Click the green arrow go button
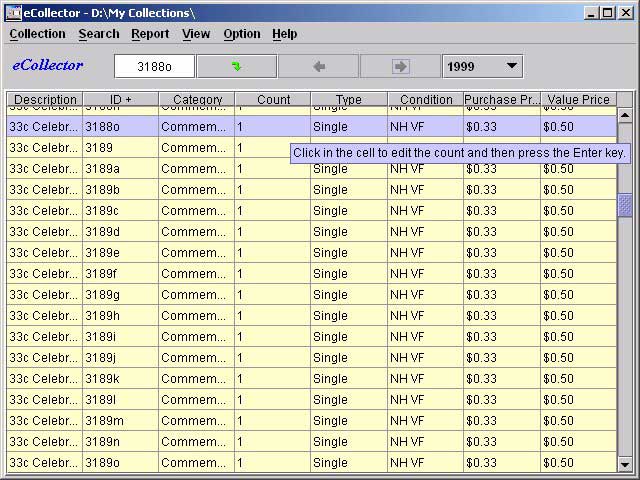 click(x=236, y=67)
